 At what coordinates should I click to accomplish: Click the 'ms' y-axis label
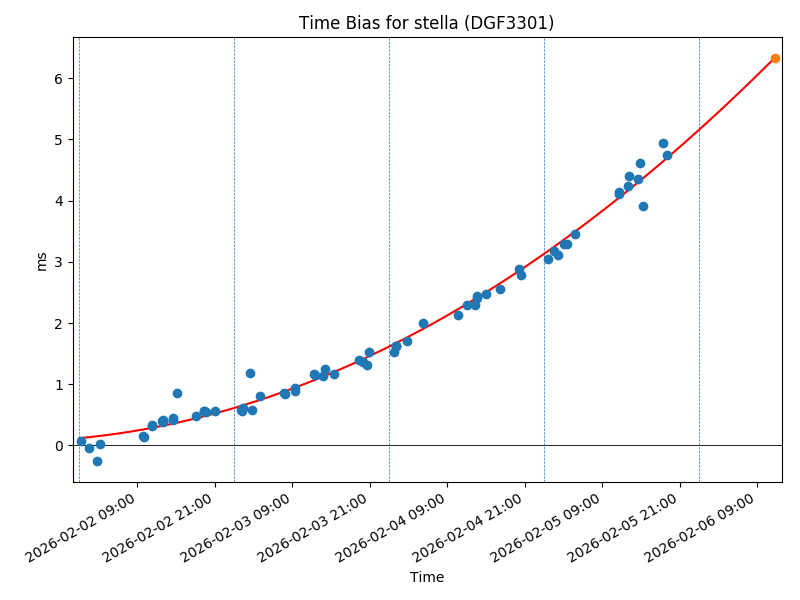coord(41,261)
